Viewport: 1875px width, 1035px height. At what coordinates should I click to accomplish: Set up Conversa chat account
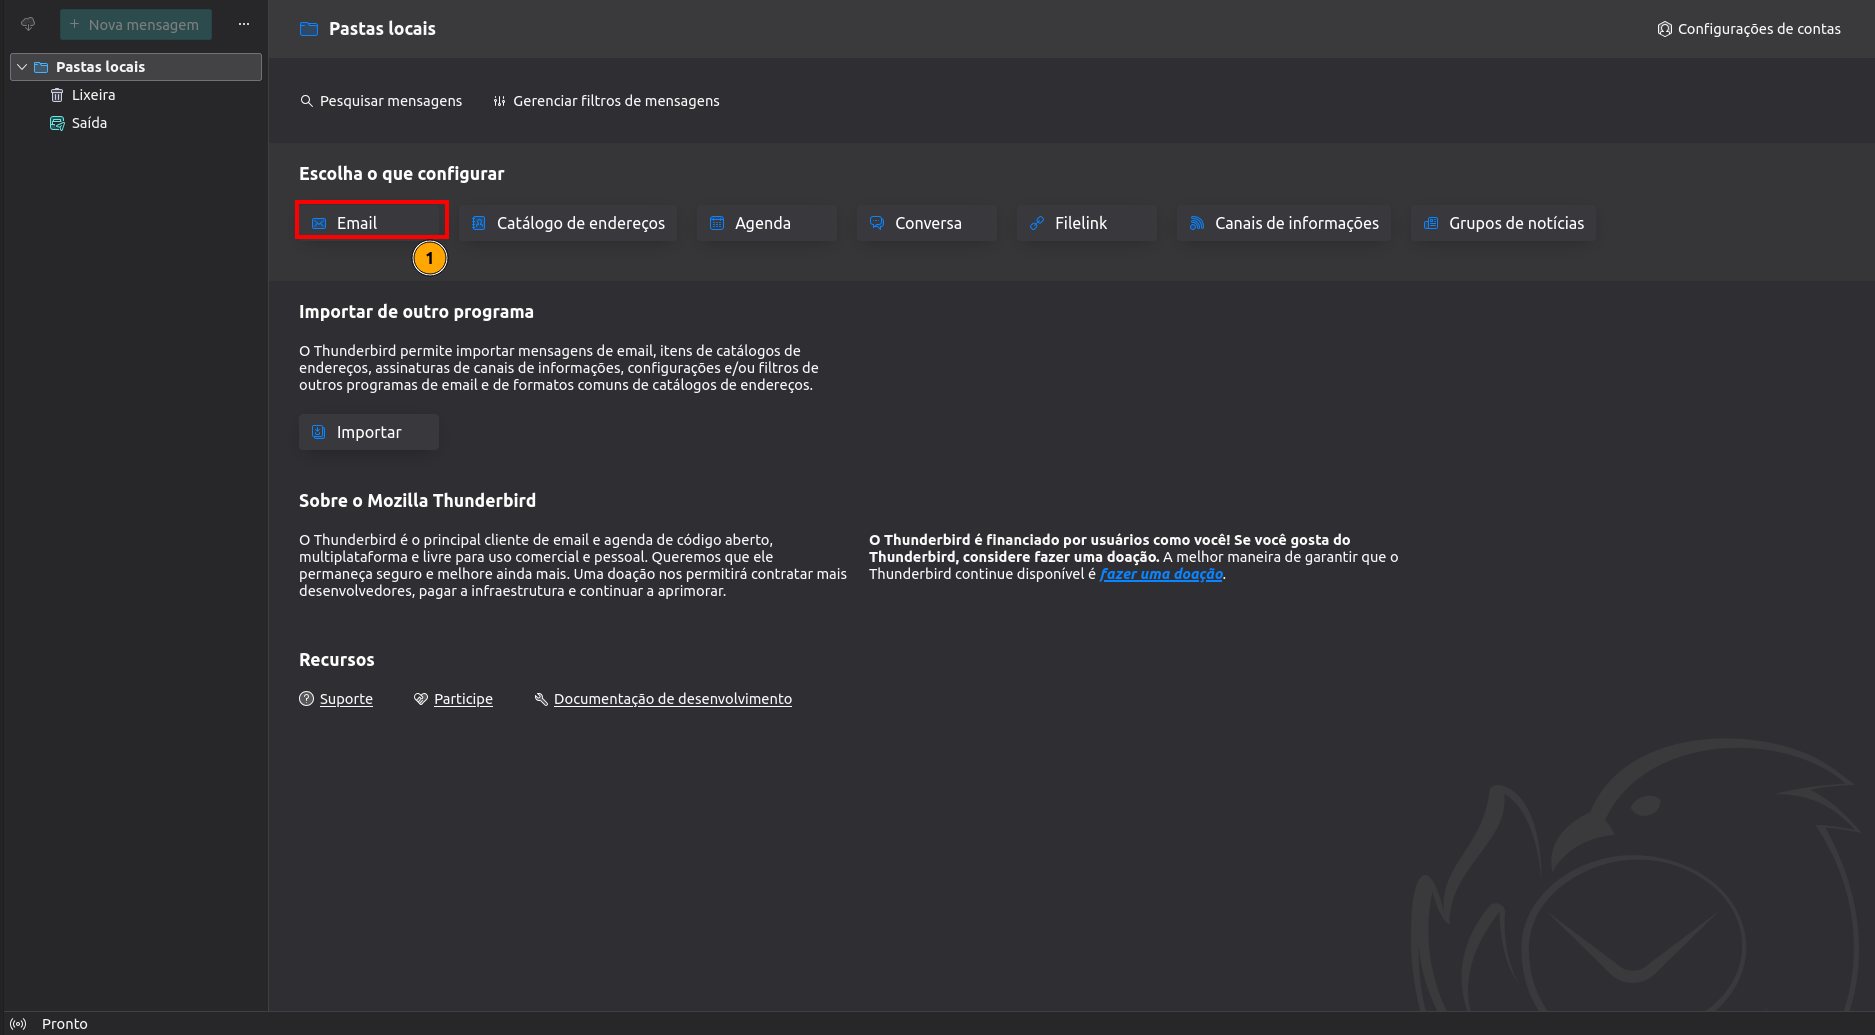tap(927, 223)
